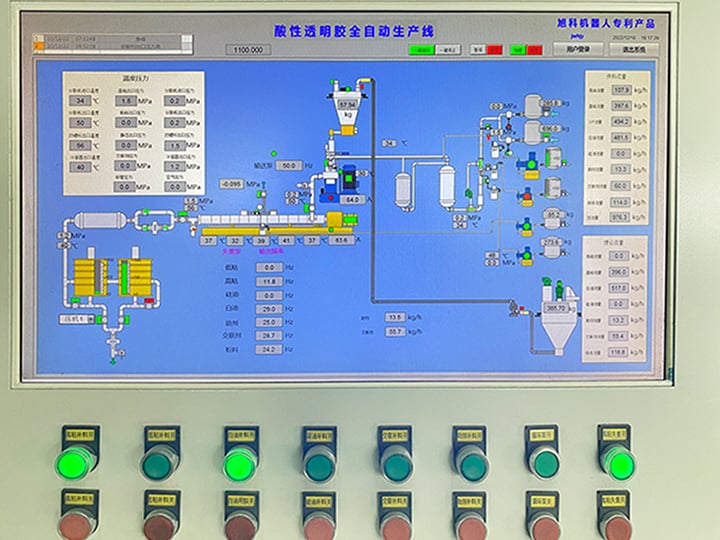
Task: Click the 1100.000 value field at top
Action: pos(251,49)
